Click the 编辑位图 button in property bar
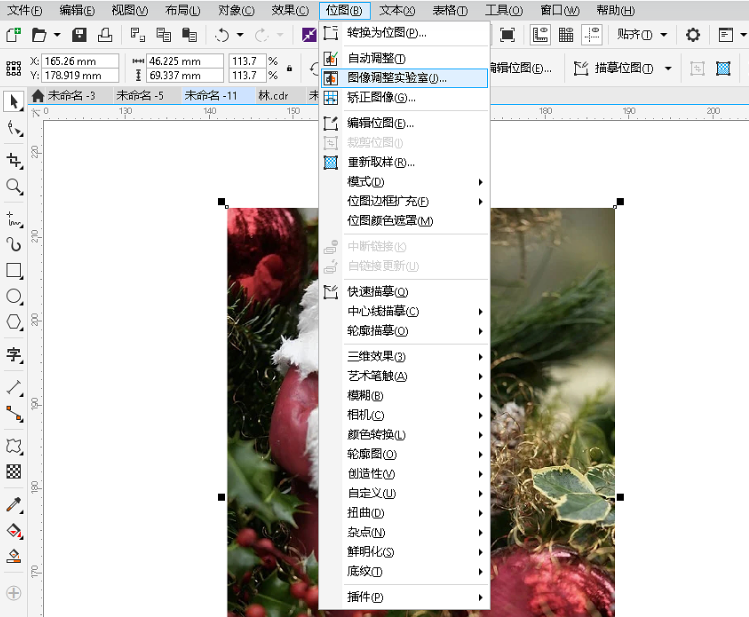749x617 pixels. (x=522, y=68)
